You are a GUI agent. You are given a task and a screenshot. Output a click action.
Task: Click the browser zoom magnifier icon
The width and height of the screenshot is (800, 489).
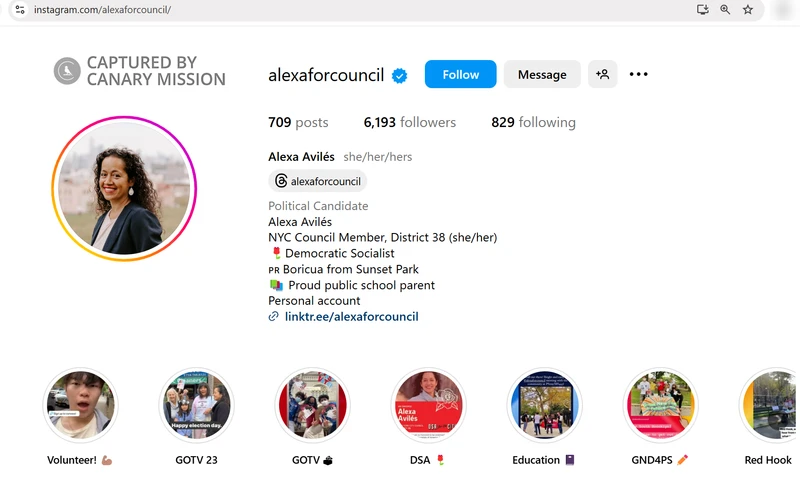coord(725,10)
